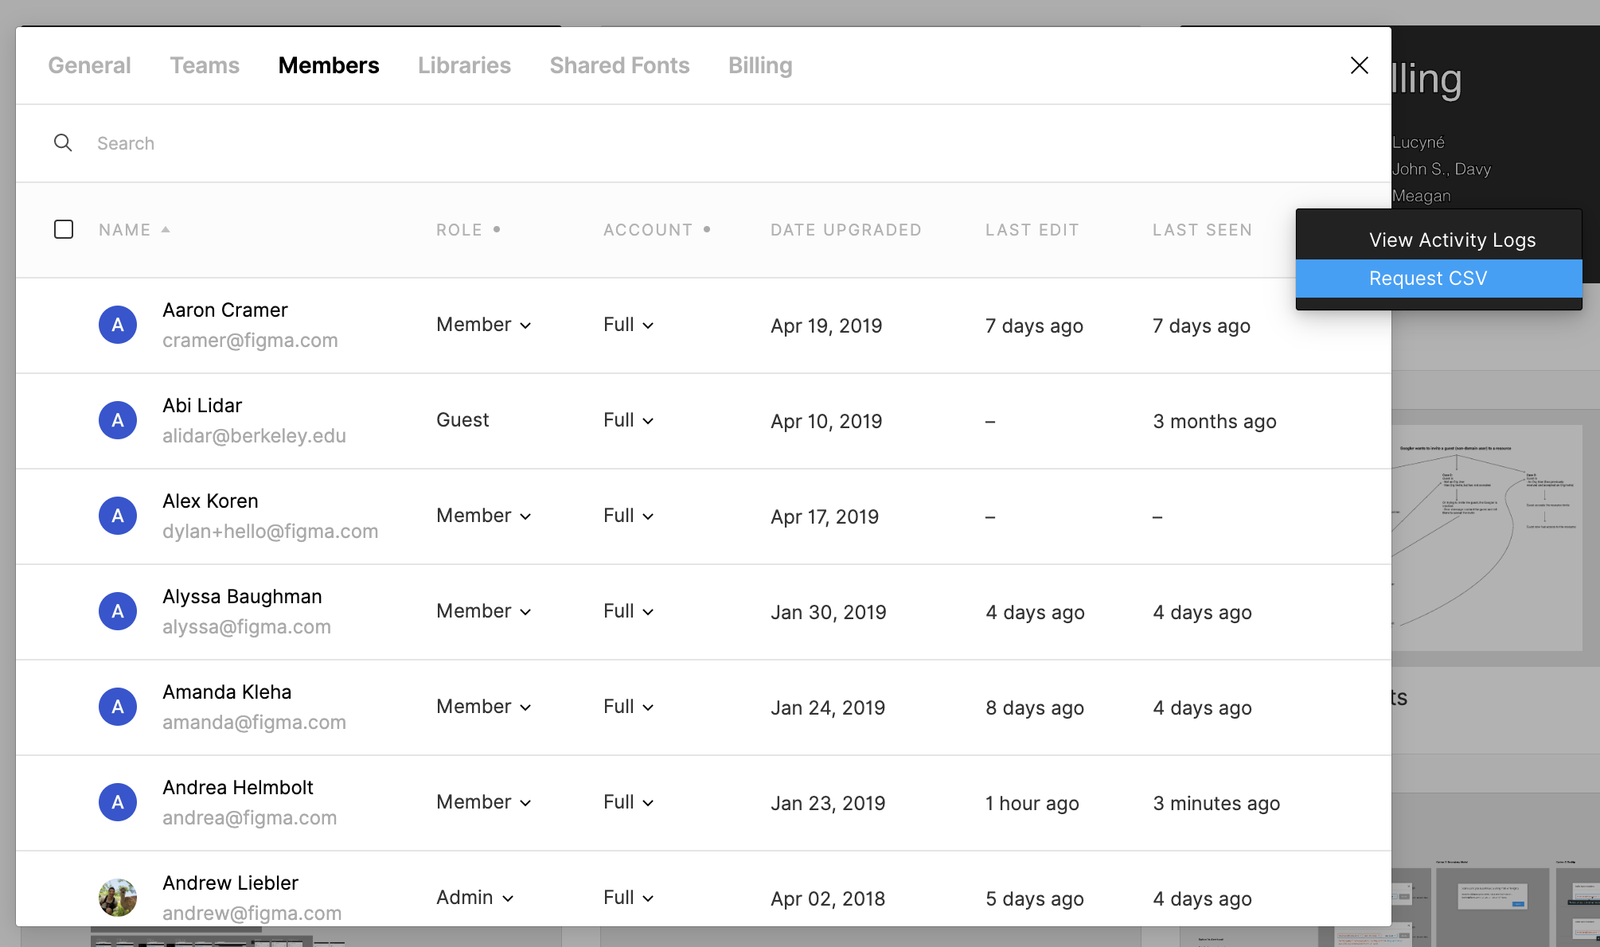1600x947 pixels.
Task: Open Alyssa Baughman's role dropdown
Action: [484, 611]
